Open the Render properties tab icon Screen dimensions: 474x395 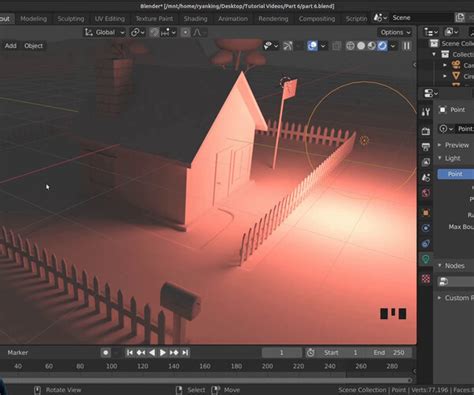coord(426,131)
